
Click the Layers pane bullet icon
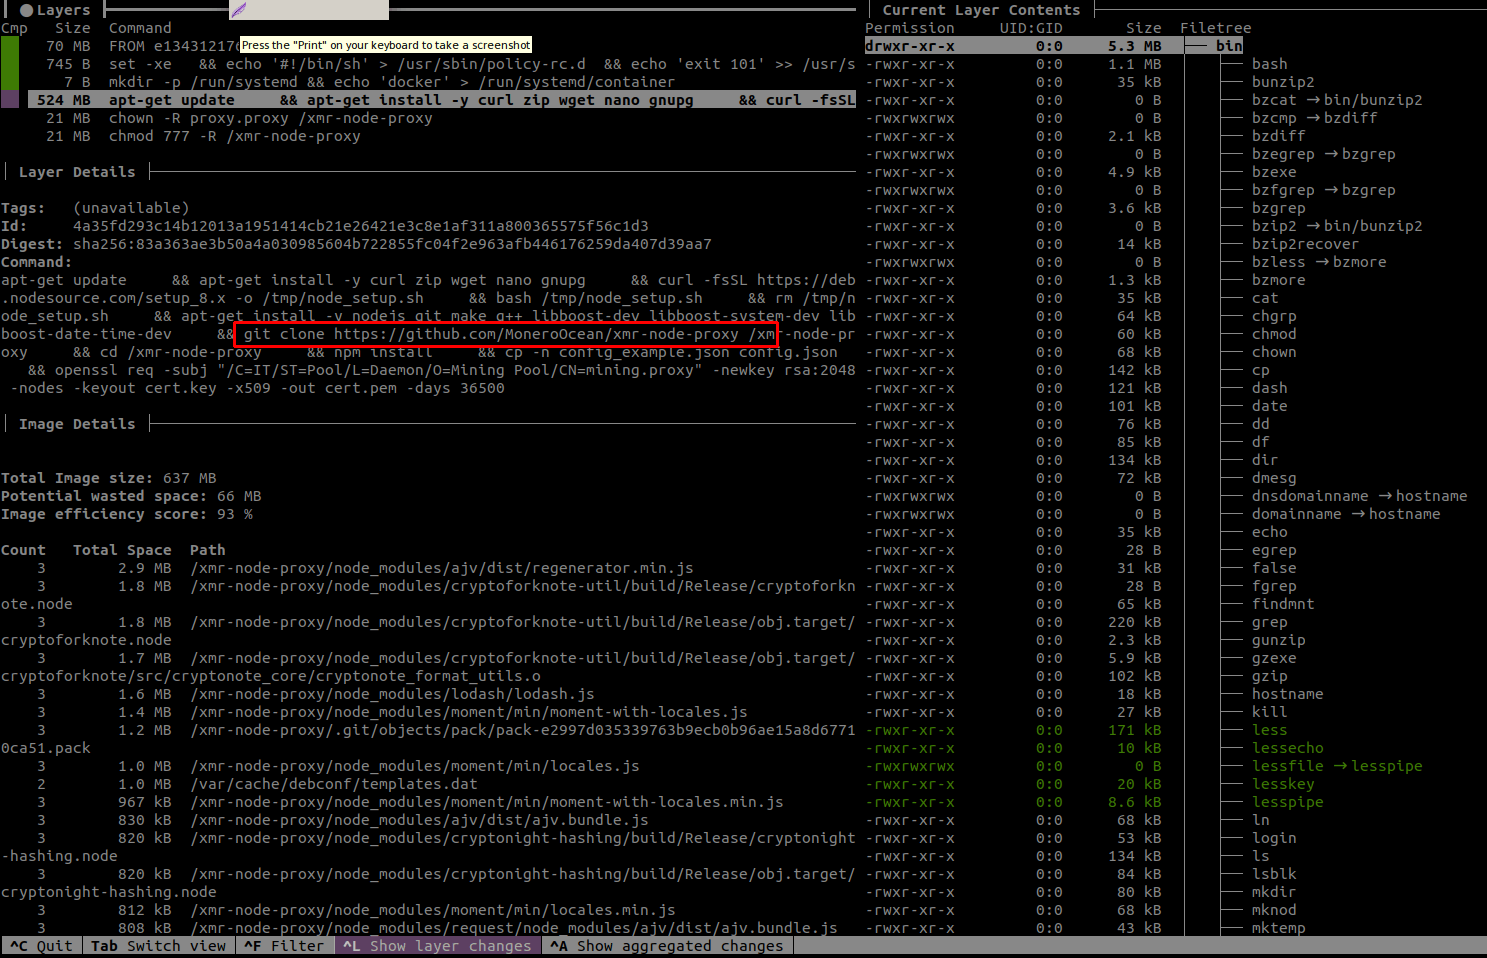27,10
